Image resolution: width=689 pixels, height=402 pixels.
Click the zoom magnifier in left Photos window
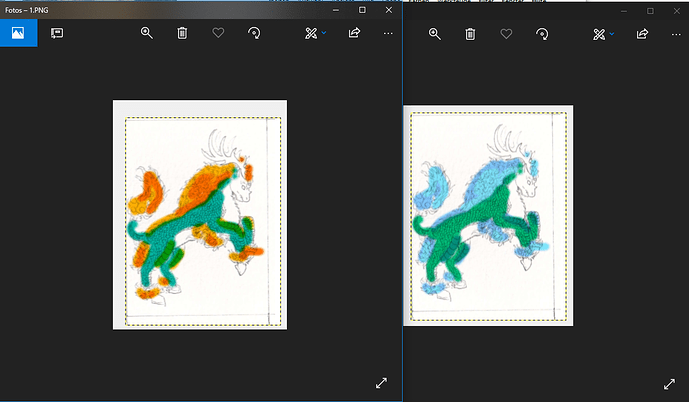[147, 33]
